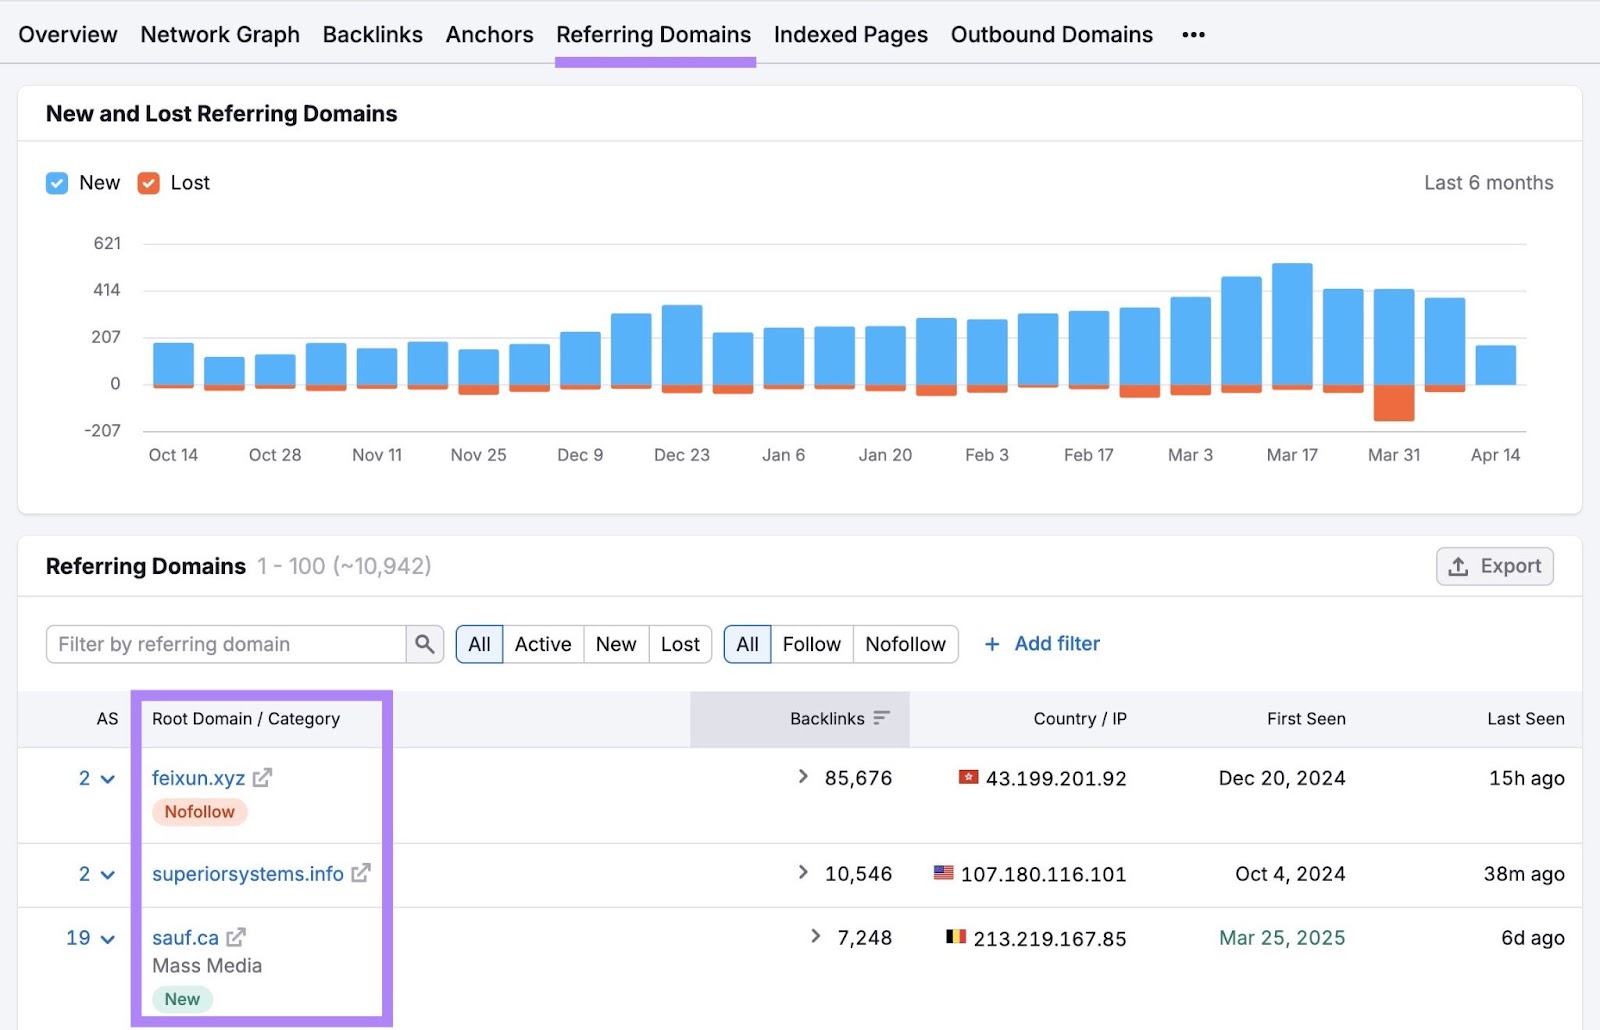Click the Belgium flag beside sauf.ca's IP
1600x1030 pixels.
pos(956,938)
